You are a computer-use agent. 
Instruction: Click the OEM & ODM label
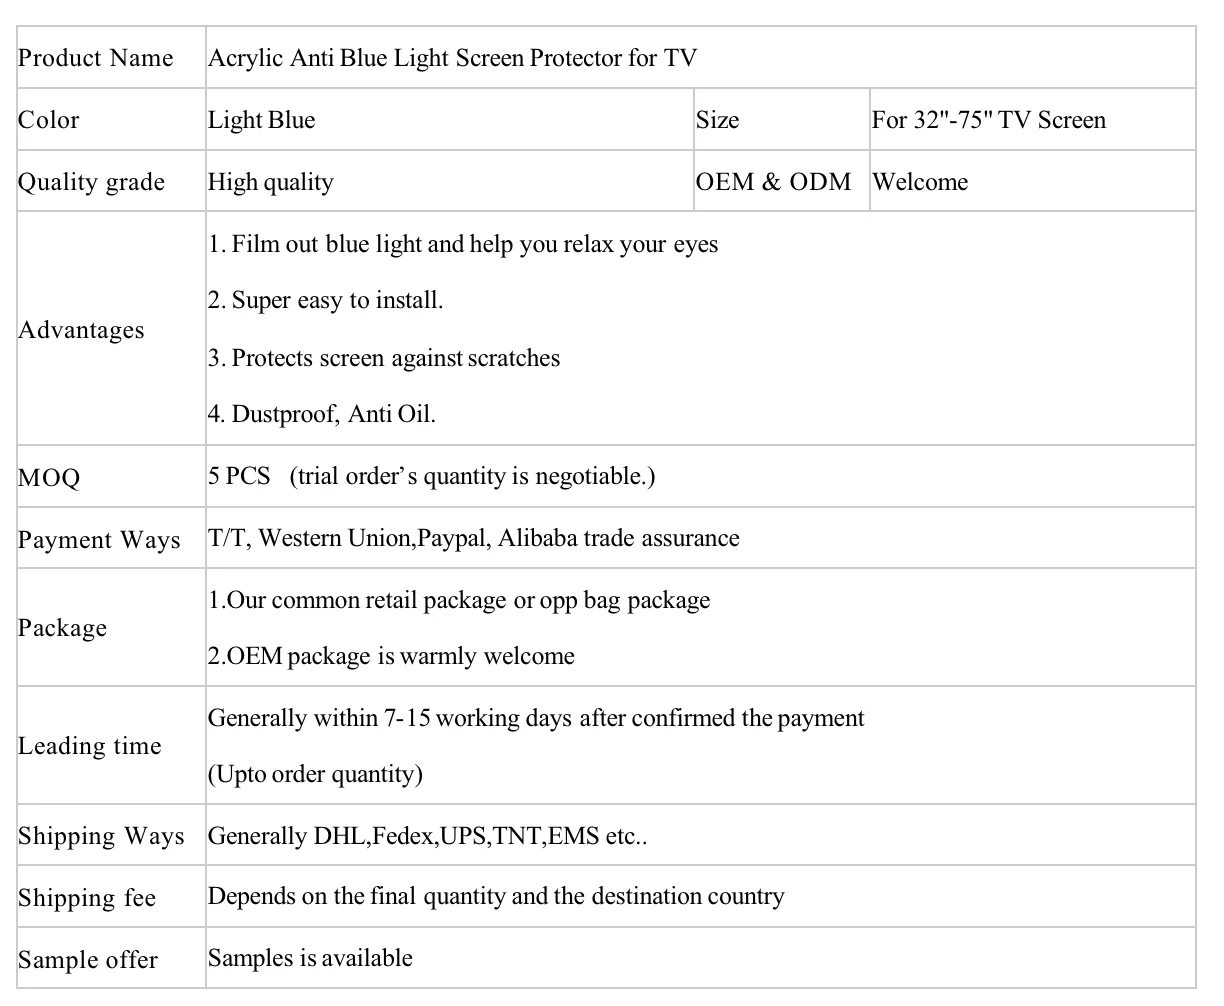pyautogui.click(x=773, y=182)
